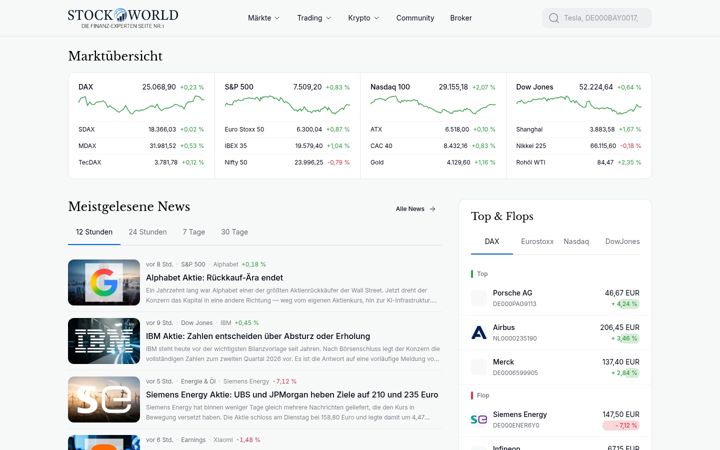720x450 pixels.
Task: Select the 12 Stunden news tab
Action: (94, 232)
